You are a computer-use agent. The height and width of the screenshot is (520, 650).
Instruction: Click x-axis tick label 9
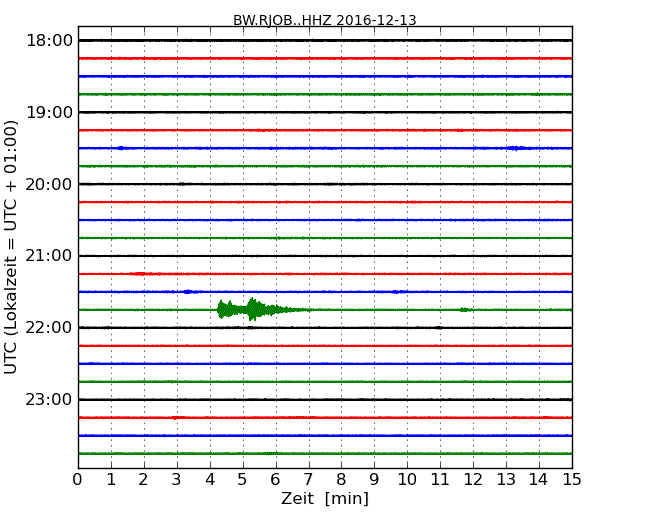coord(374,480)
